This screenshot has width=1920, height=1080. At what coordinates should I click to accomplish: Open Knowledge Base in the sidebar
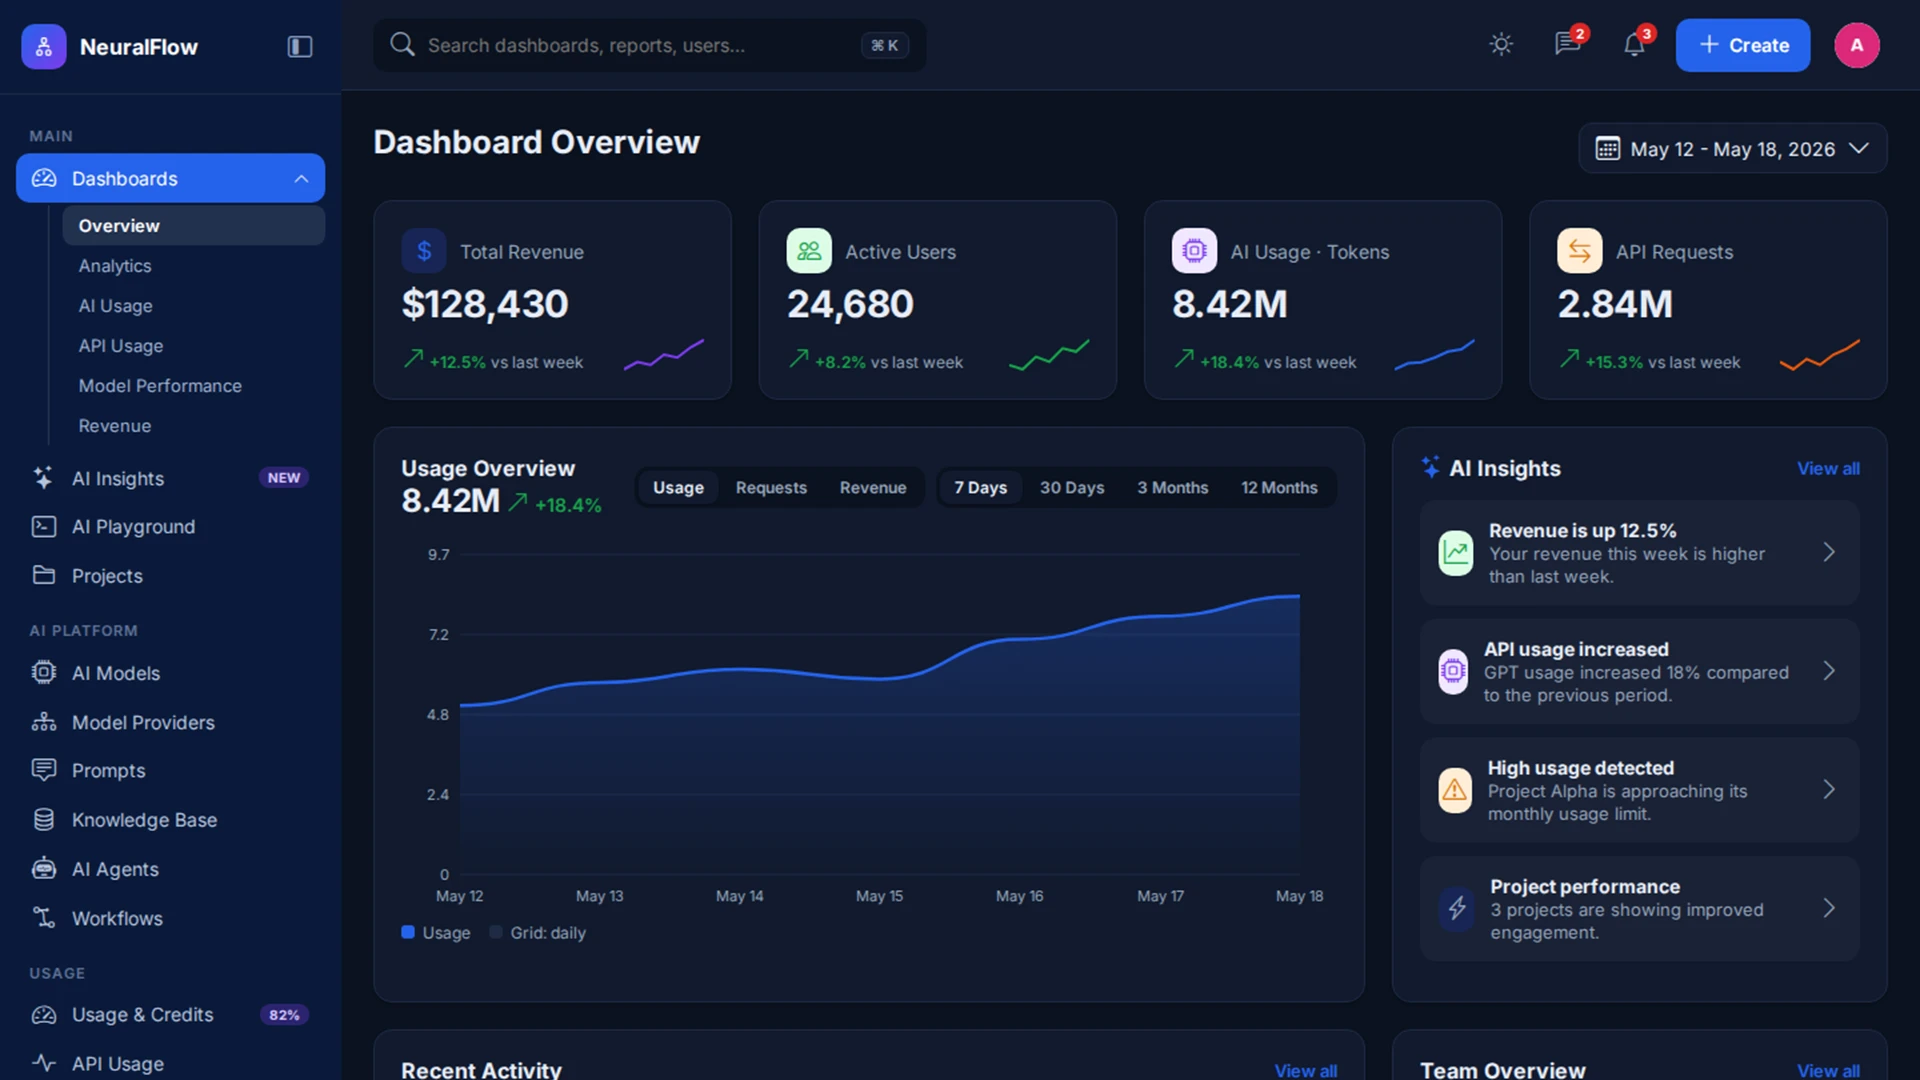point(170,820)
